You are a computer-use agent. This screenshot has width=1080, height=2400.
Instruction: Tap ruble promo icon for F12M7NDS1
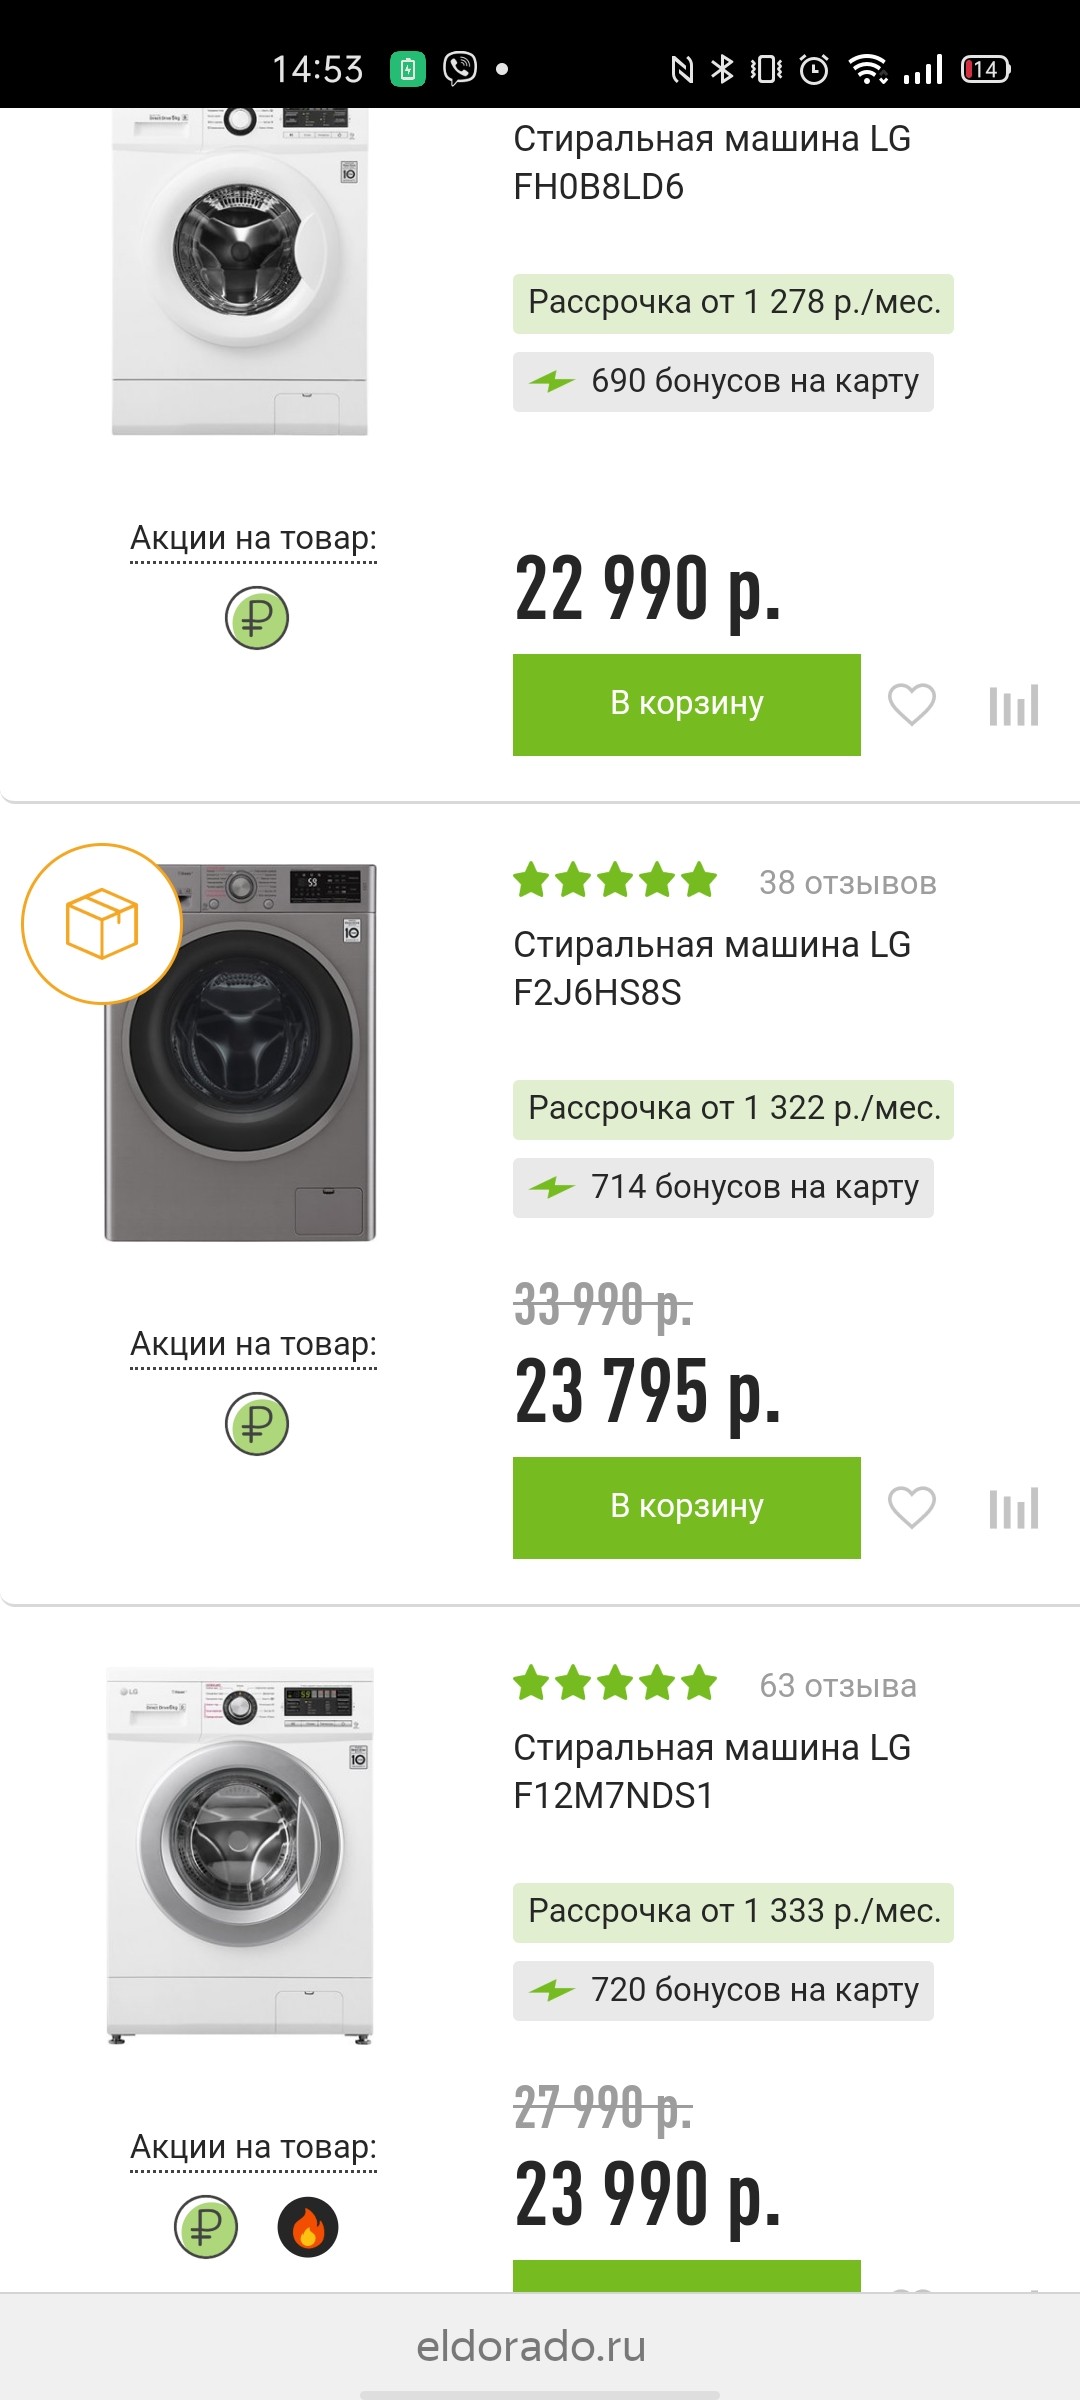206,2227
